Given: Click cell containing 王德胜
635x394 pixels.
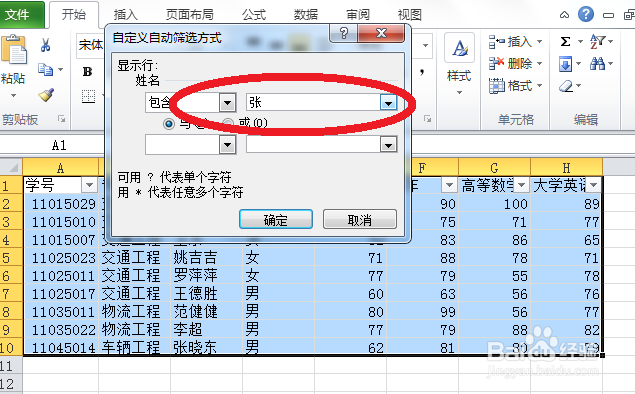Looking at the screenshot, I should pyautogui.click(x=207, y=294).
